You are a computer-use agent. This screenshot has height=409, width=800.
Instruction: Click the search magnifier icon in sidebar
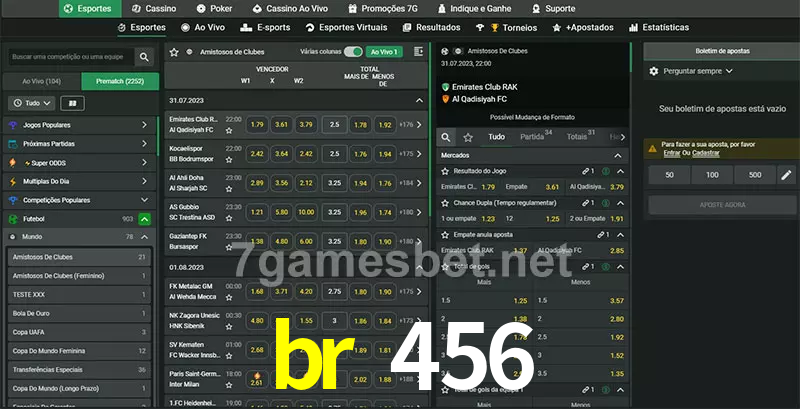[x=144, y=57]
